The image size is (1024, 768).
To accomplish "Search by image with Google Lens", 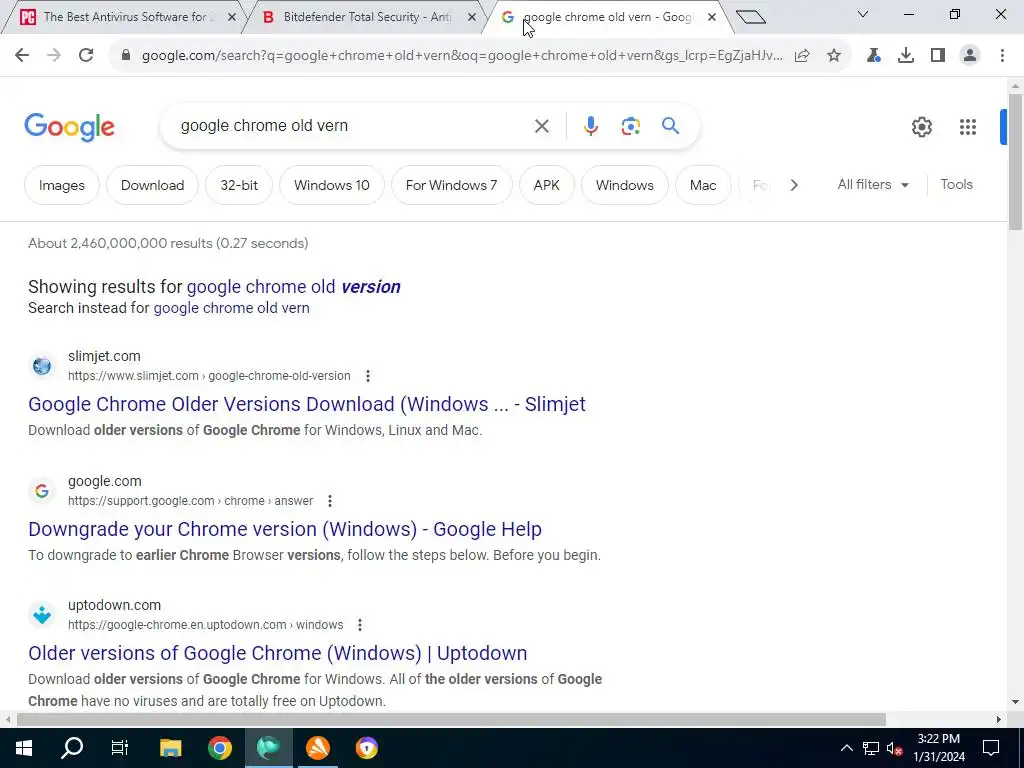I will (x=630, y=126).
